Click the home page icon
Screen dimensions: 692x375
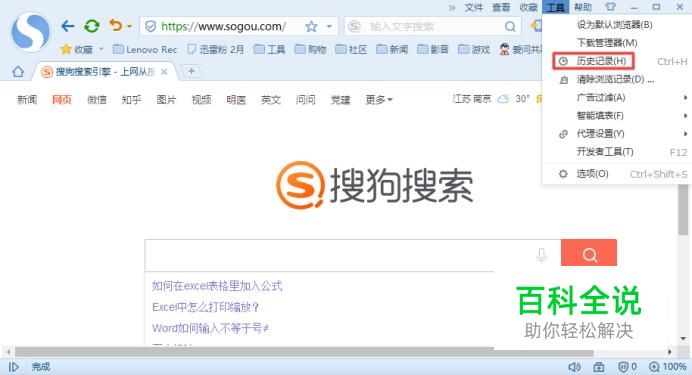pyautogui.click(x=18, y=71)
